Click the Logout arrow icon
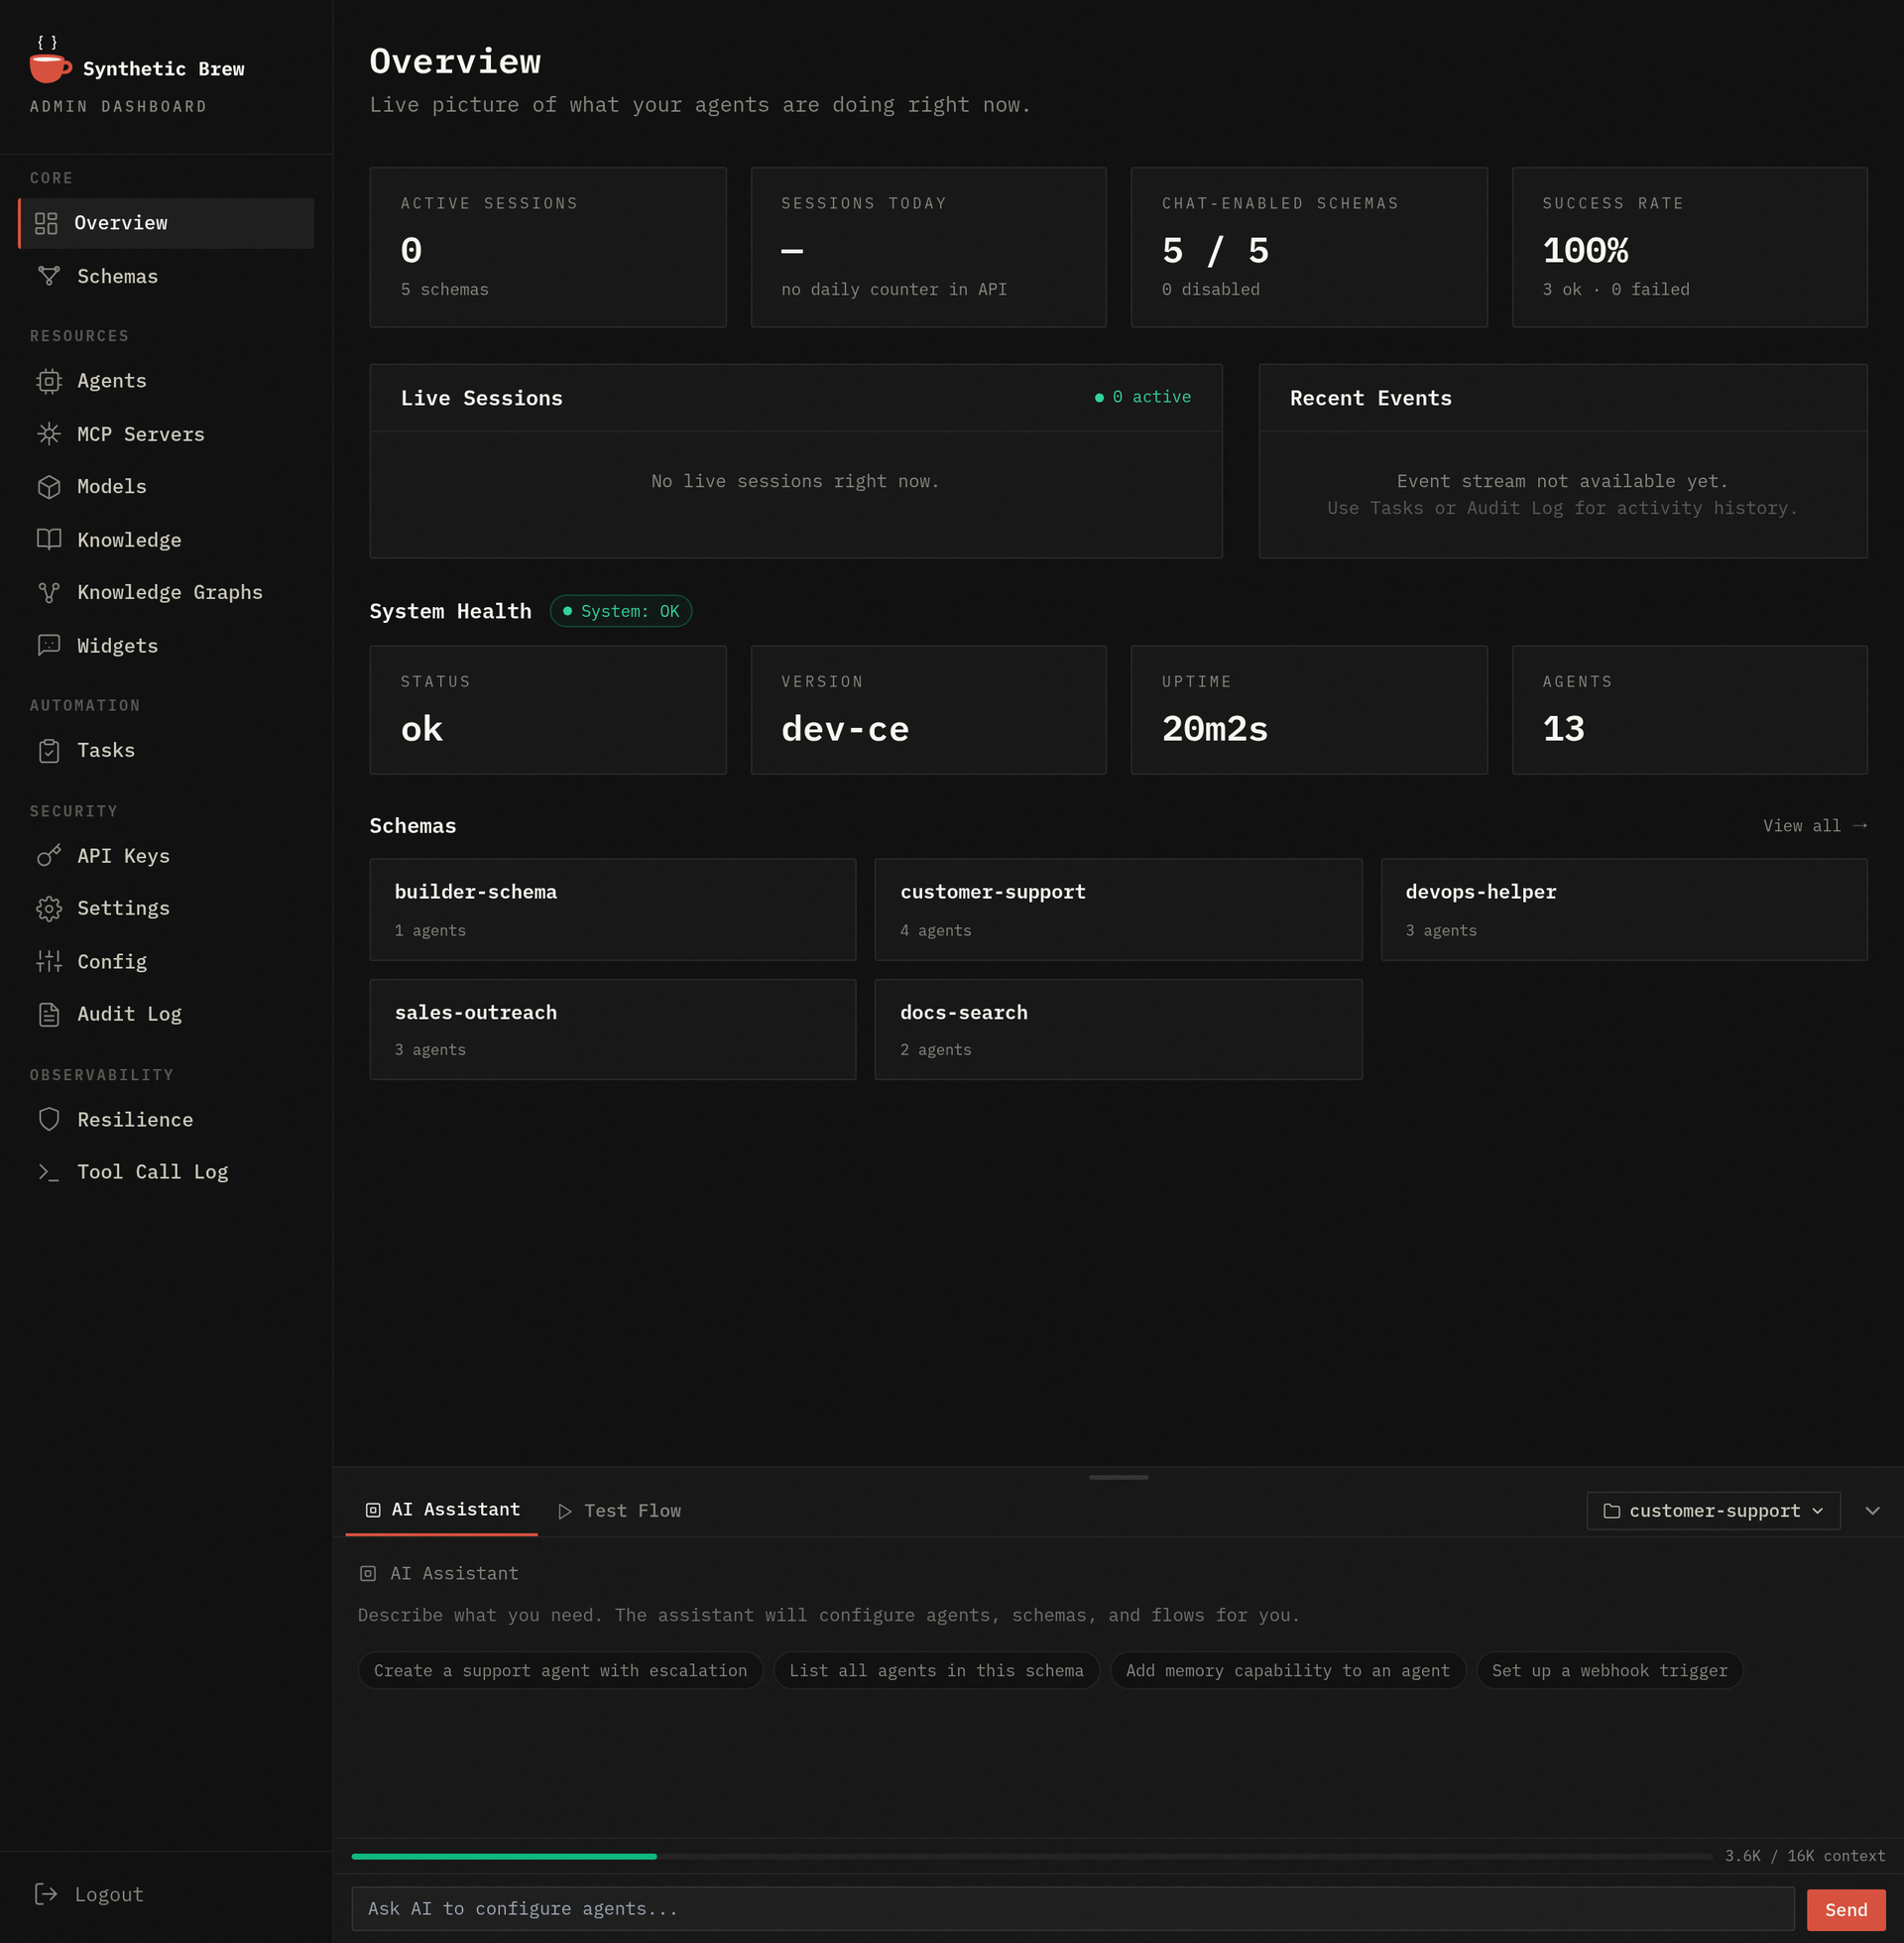 click(46, 1894)
